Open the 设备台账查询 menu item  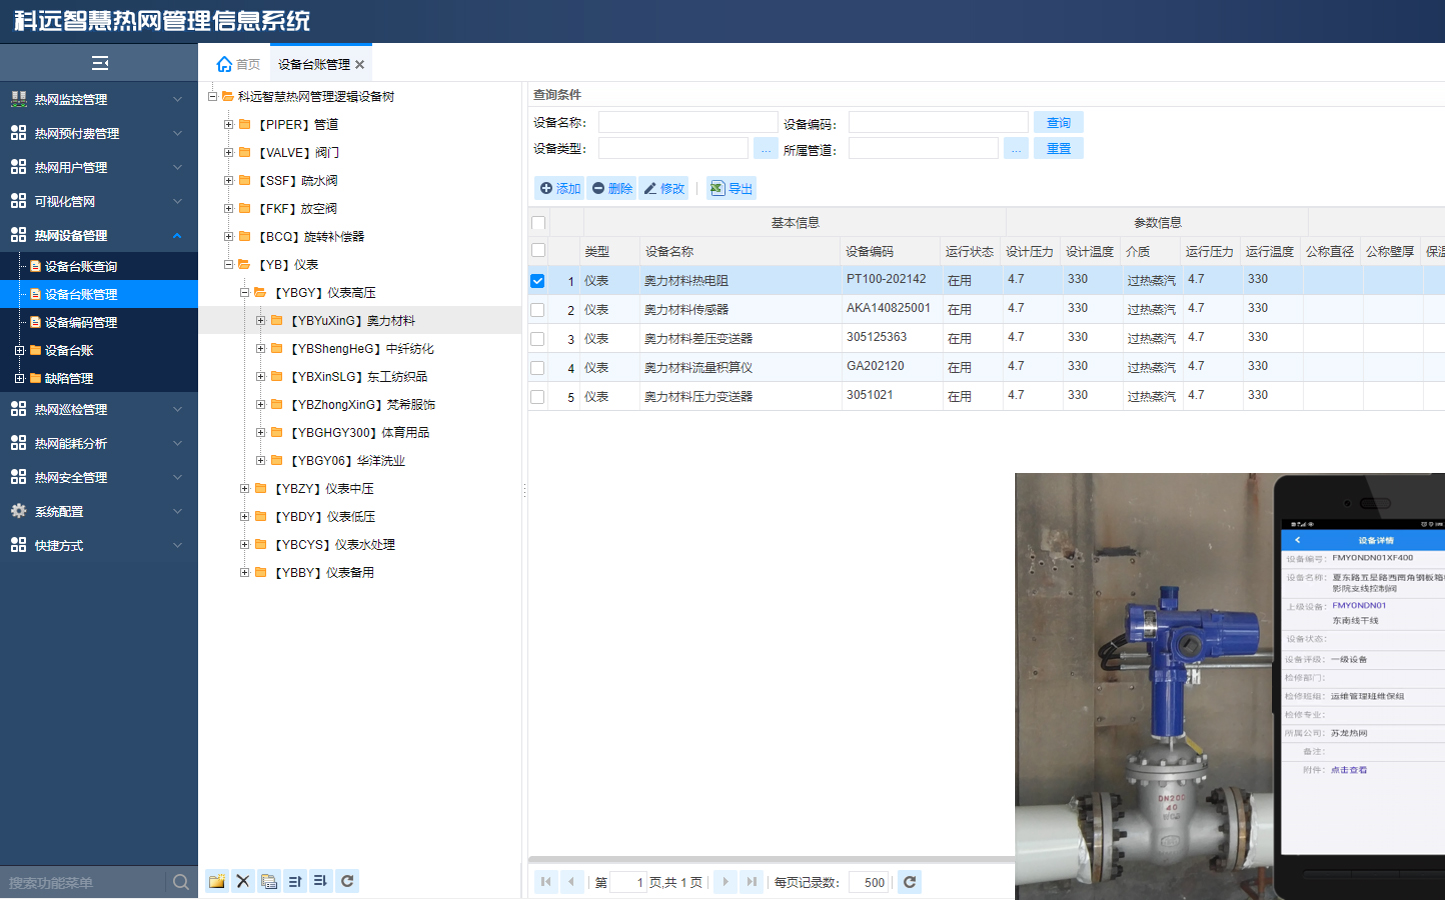pos(81,266)
